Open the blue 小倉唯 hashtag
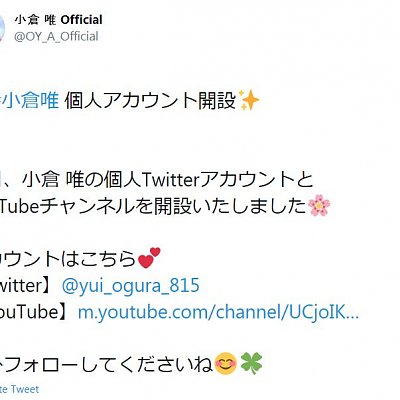 (29, 101)
